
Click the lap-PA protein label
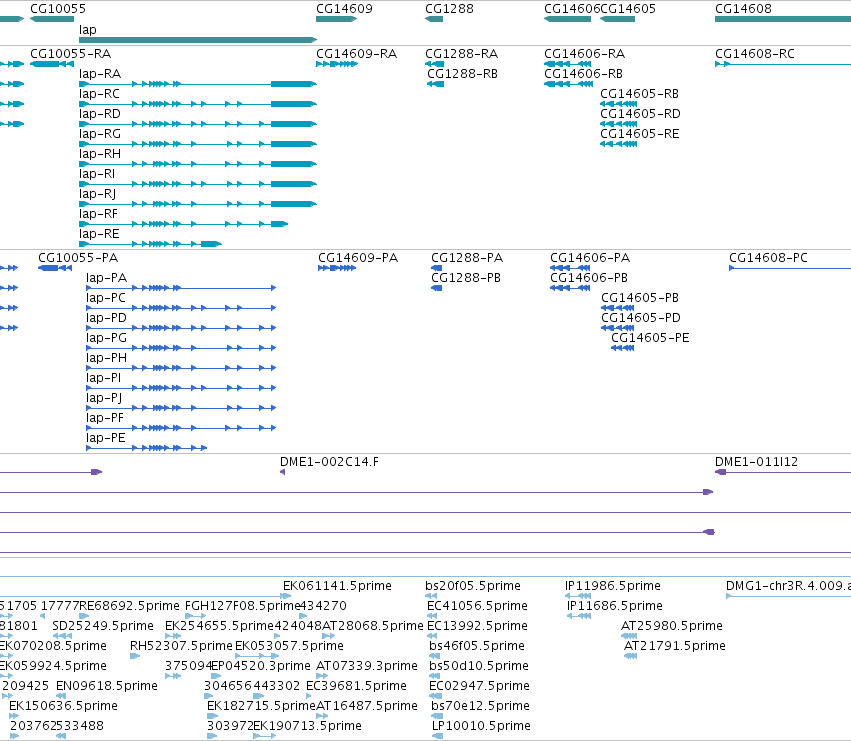pyautogui.click(x=106, y=278)
